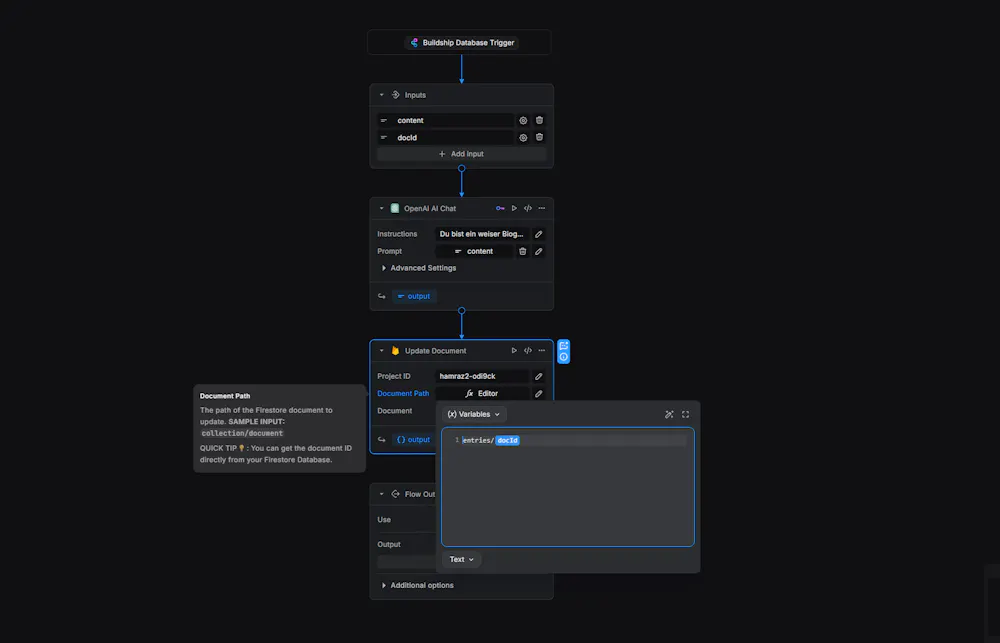Collapse the OpenAI AI Chat node

point(381,209)
